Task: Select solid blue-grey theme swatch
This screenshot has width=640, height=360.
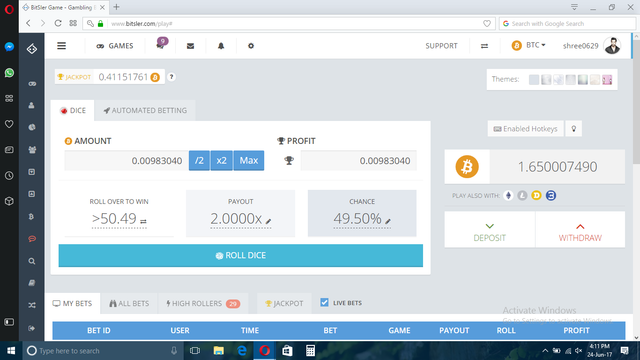Action: (533, 80)
